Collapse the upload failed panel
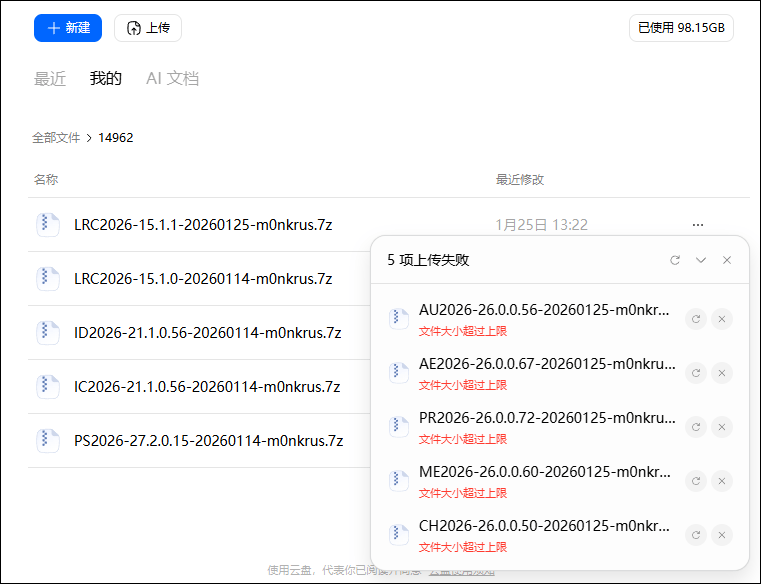 coord(701,260)
